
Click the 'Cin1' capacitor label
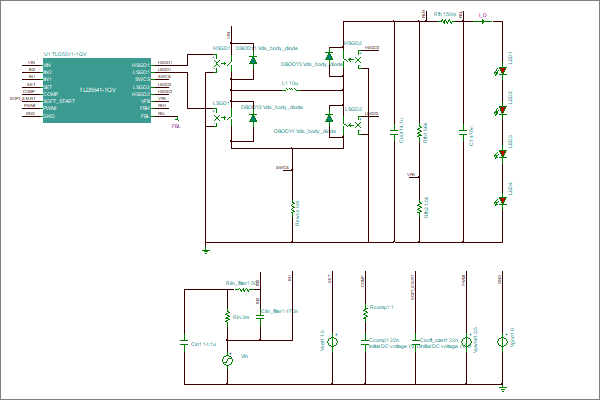point(203,344)
